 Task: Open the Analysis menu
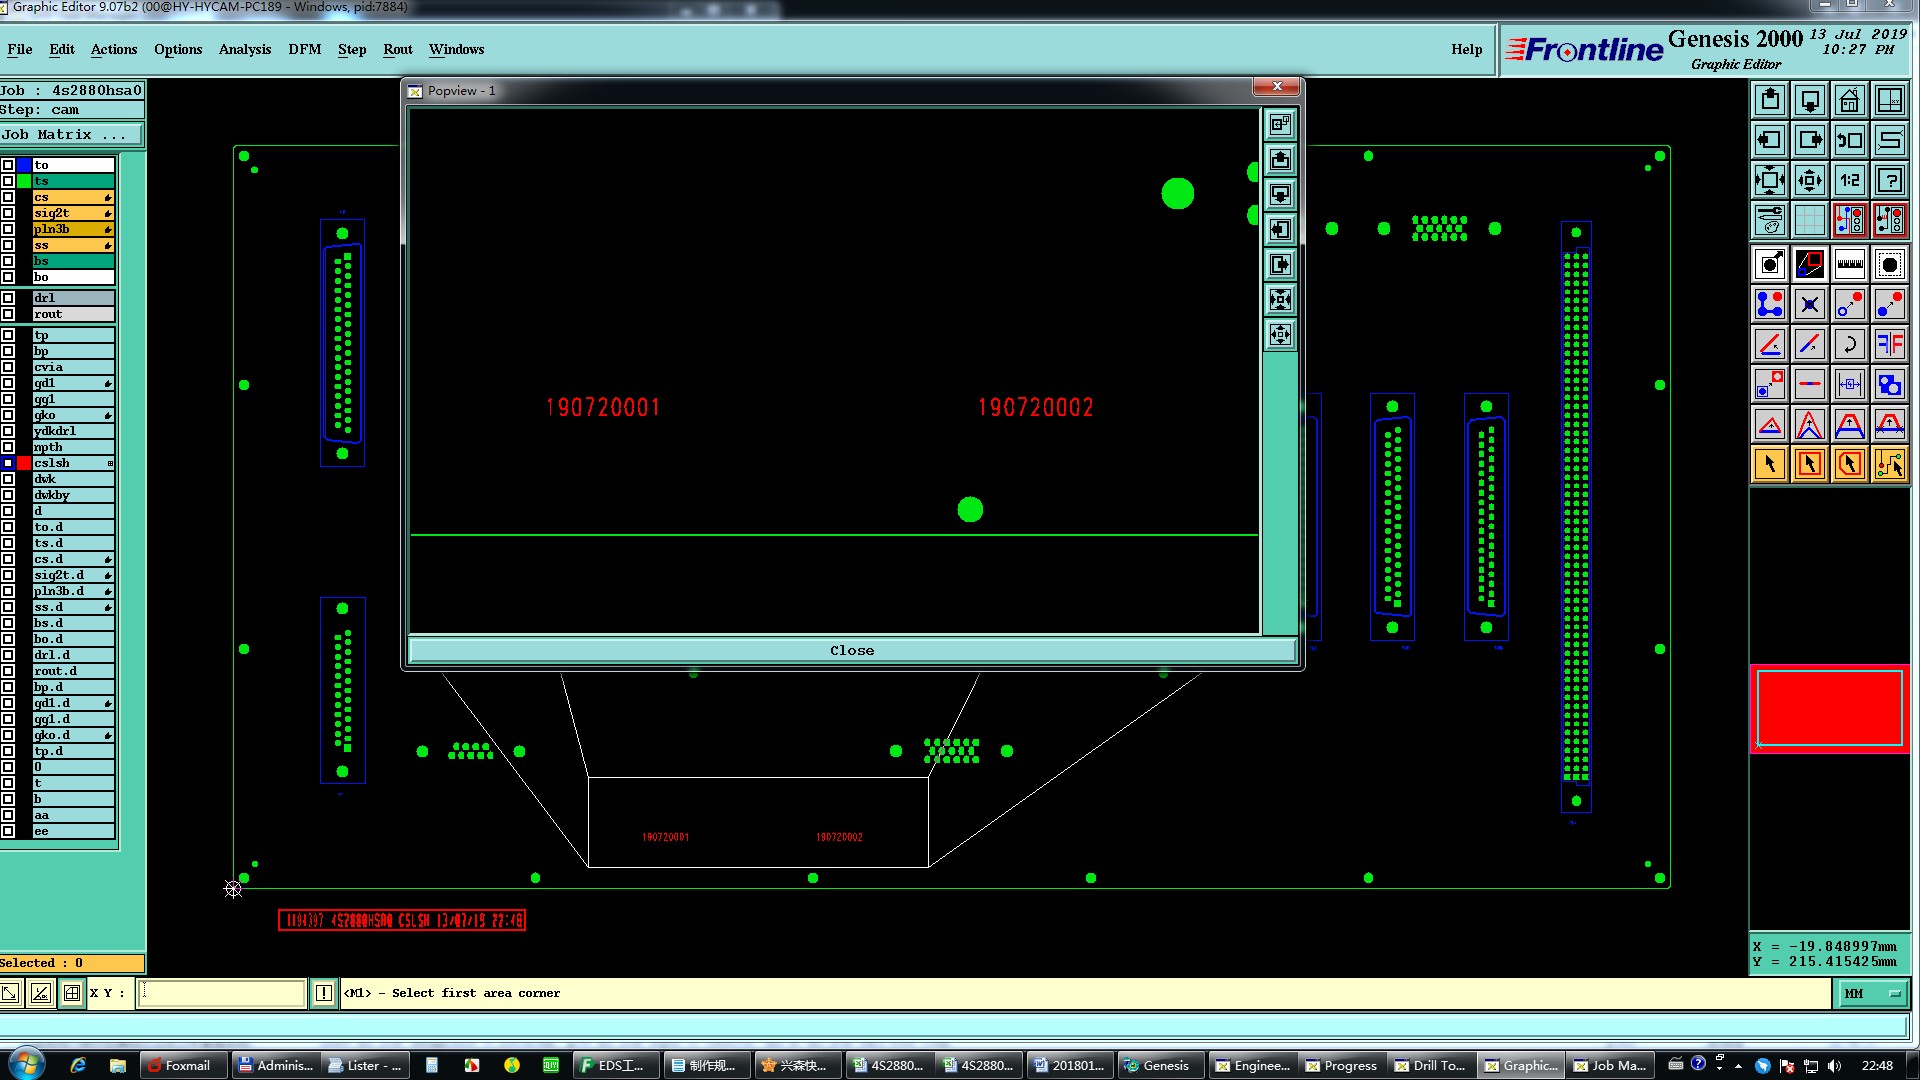(x=244, y=49)
